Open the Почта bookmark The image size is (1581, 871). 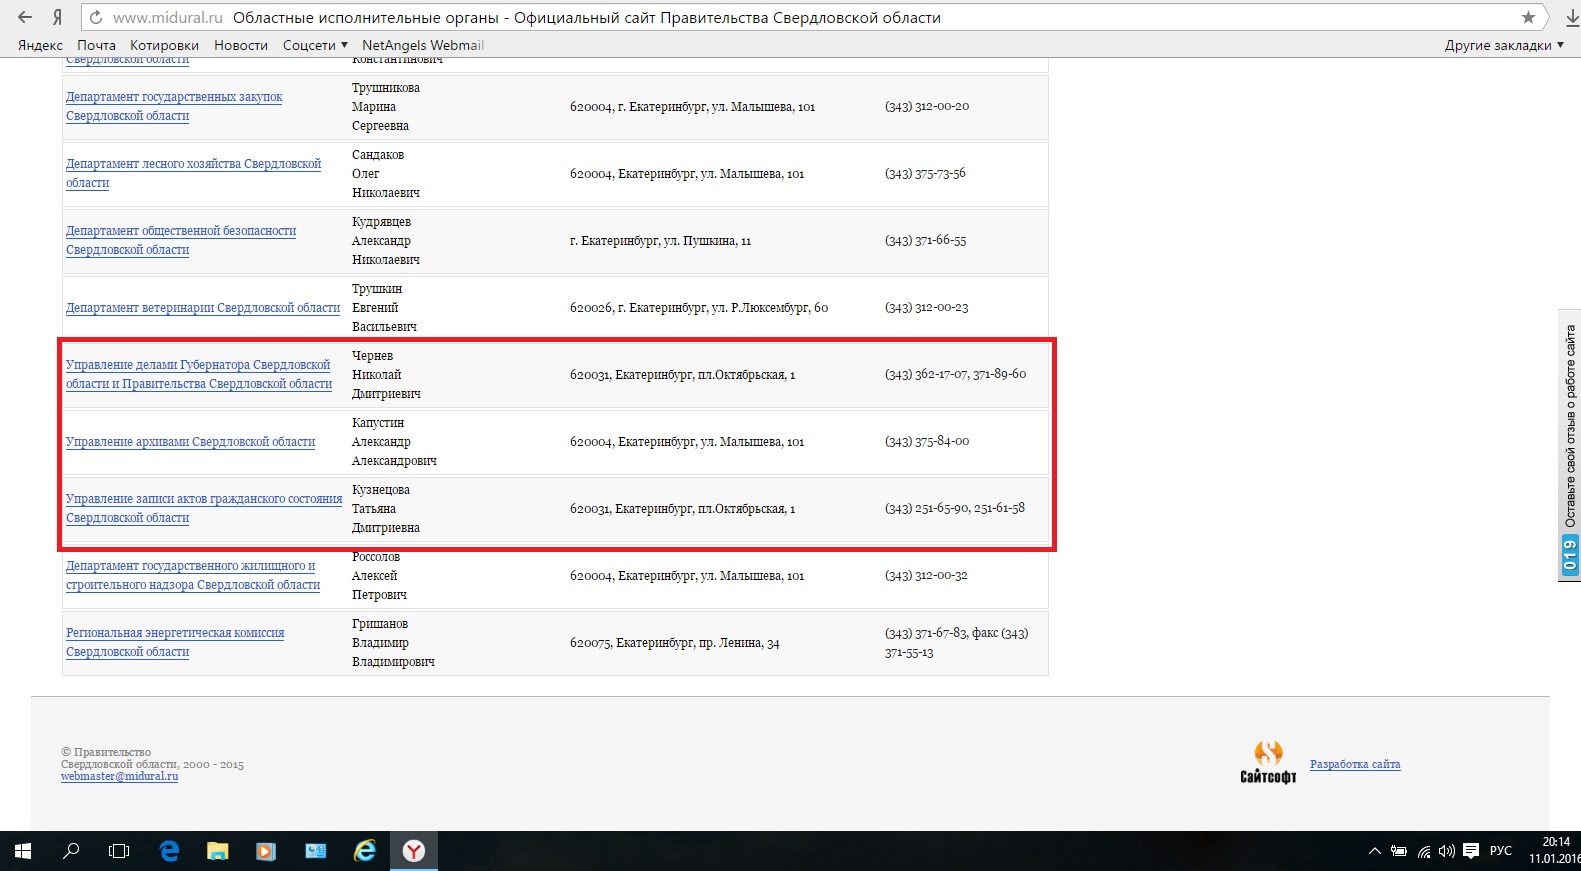click(x=96, y=45)
